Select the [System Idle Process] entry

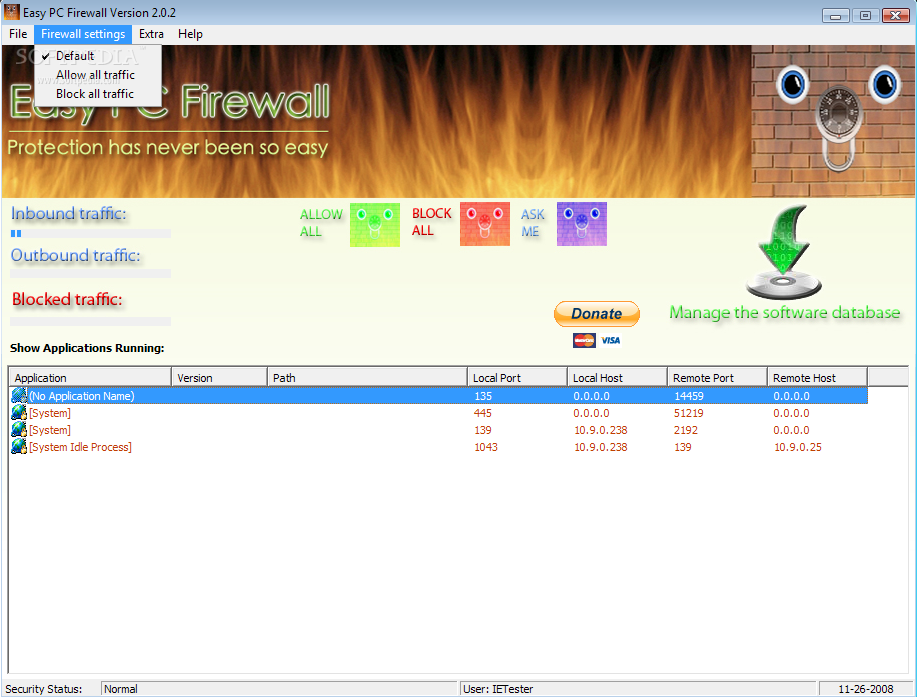(x=81, y=447)
